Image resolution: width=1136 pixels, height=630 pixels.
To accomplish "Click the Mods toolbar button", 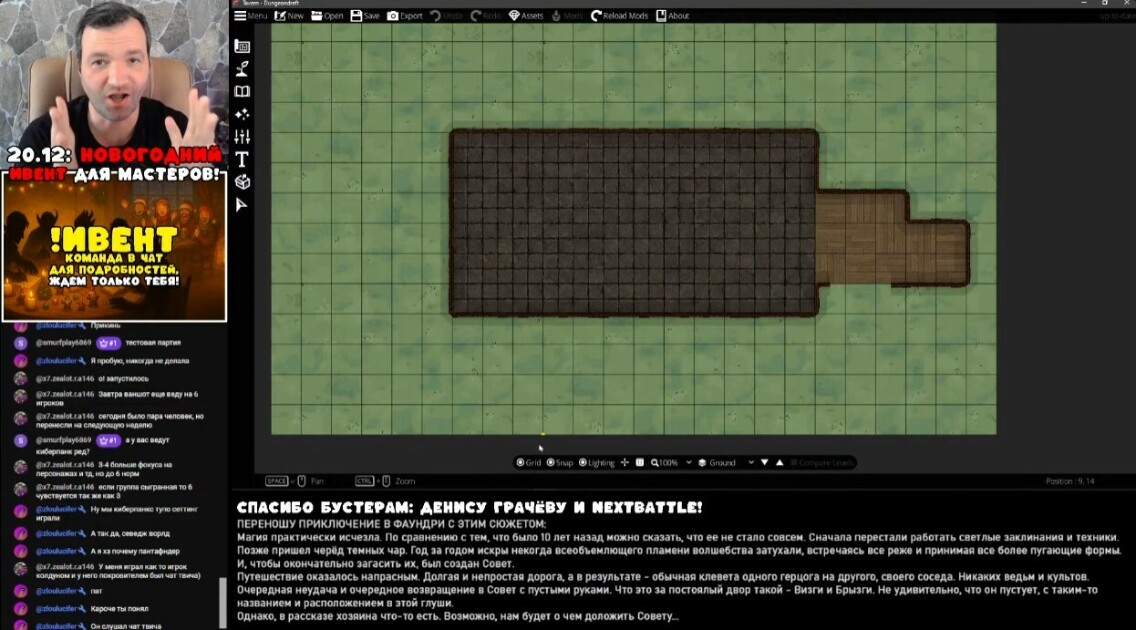I will click(x=567, y=15).
